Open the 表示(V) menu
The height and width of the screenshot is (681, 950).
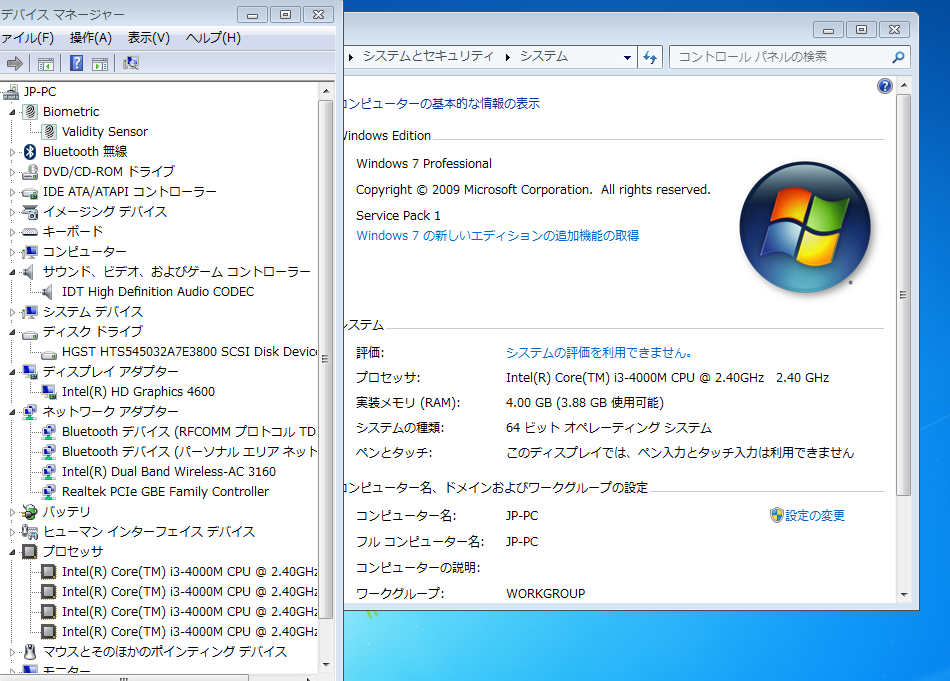pos(148,38)
